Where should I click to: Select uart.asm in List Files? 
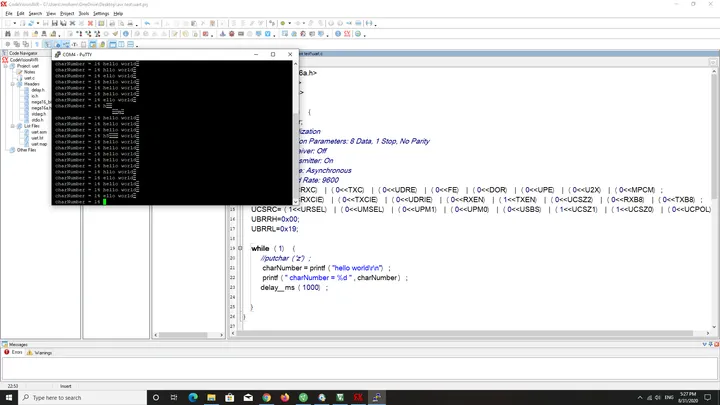(39, 132)
